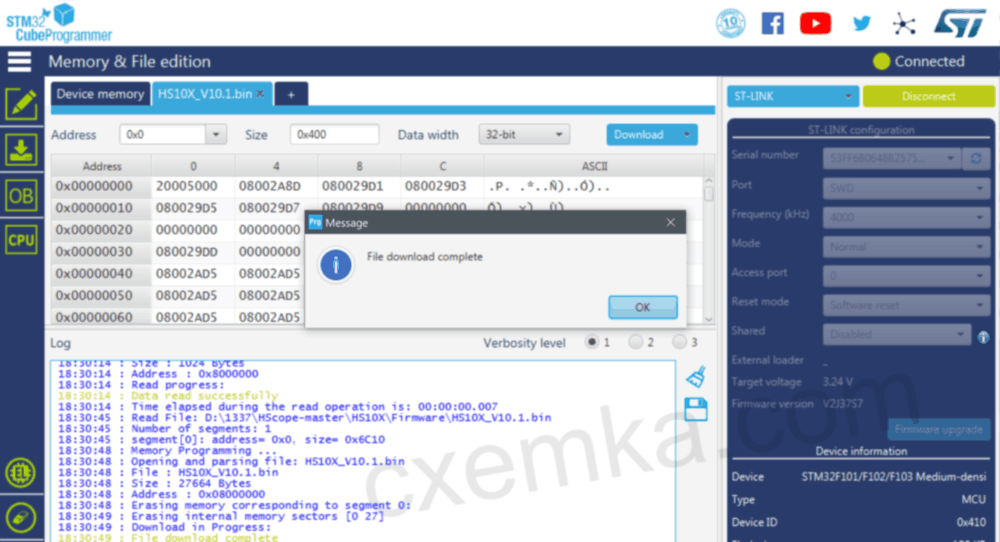Open the CPU panel icon
The width and height of the screenshot is (1000, 542).
coord(21,240)
